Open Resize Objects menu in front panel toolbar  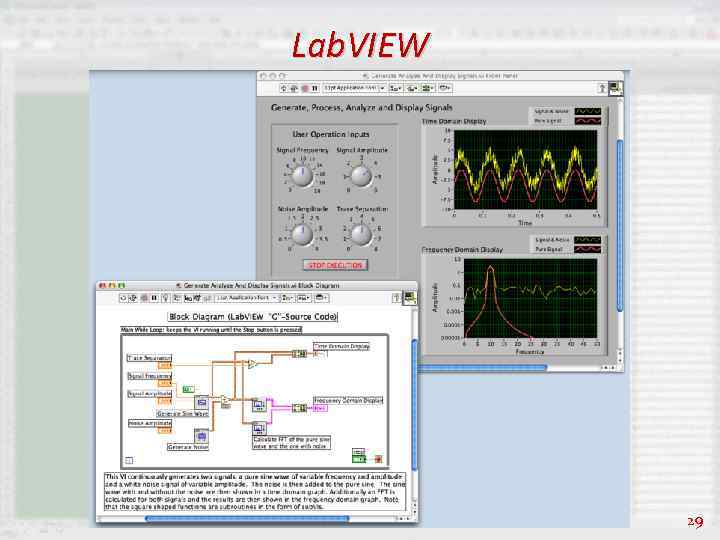tap(428, 88)
